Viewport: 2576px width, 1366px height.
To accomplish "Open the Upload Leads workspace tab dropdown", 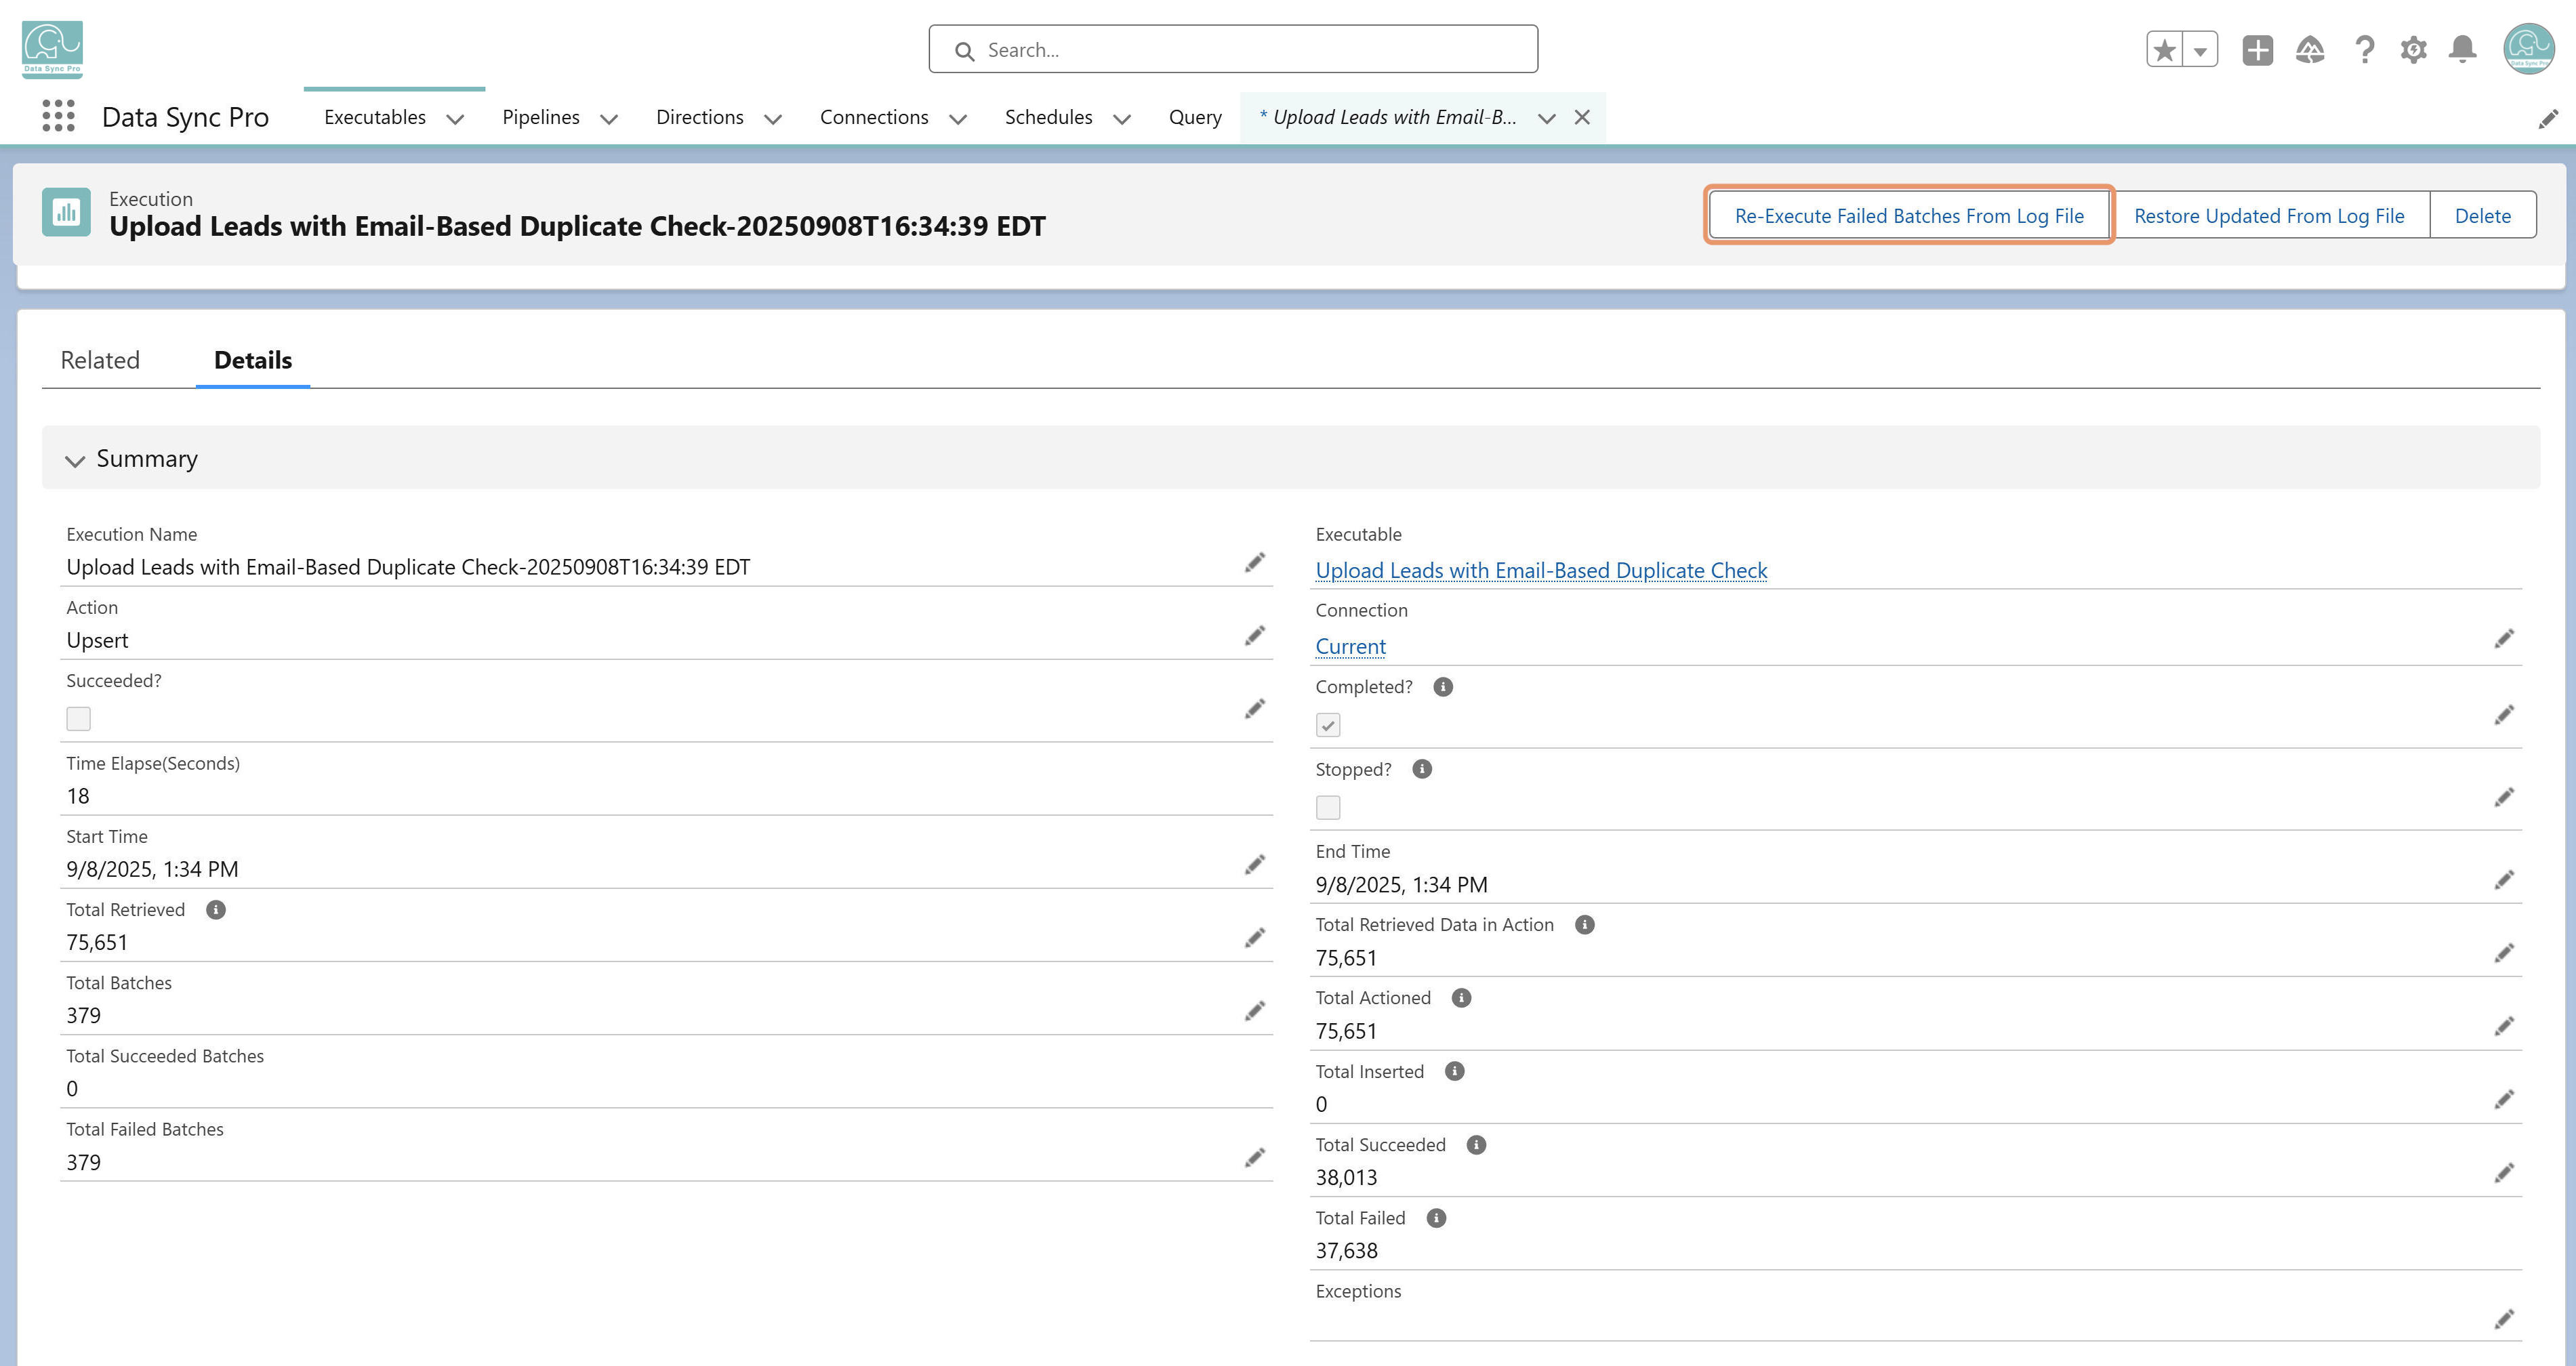I will [1547, 118].
